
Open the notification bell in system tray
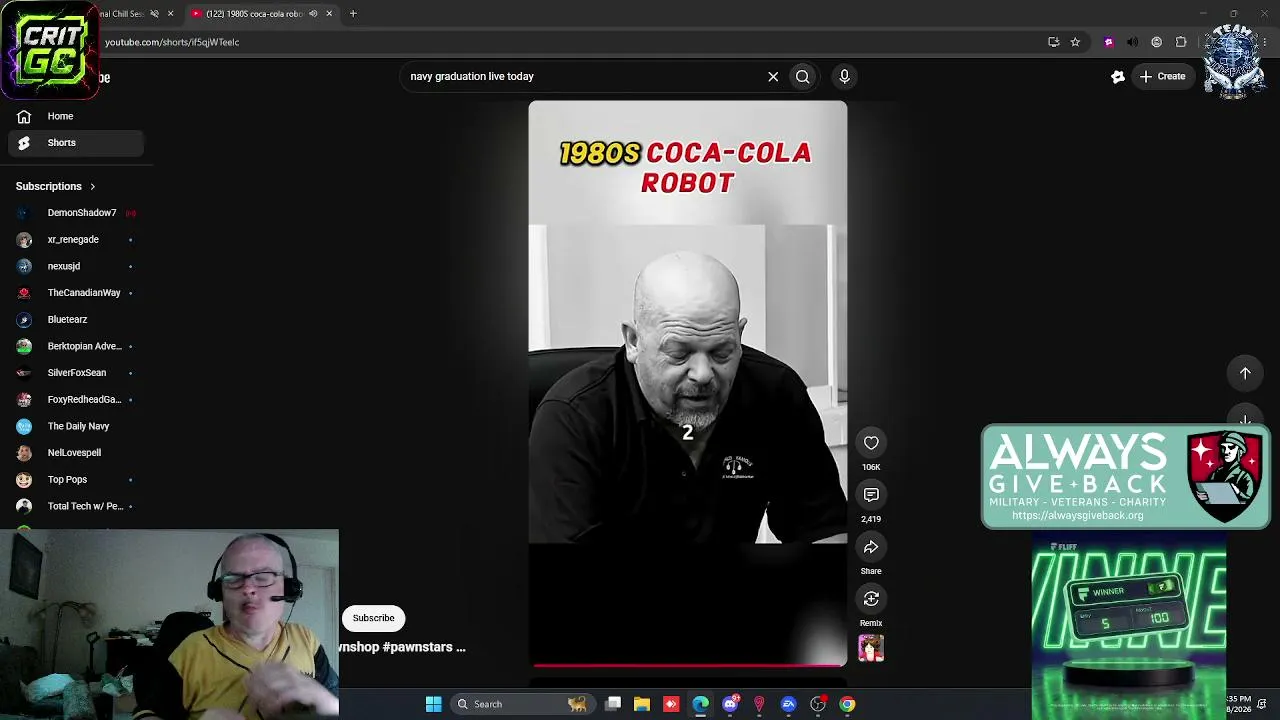pos(1262,704)
